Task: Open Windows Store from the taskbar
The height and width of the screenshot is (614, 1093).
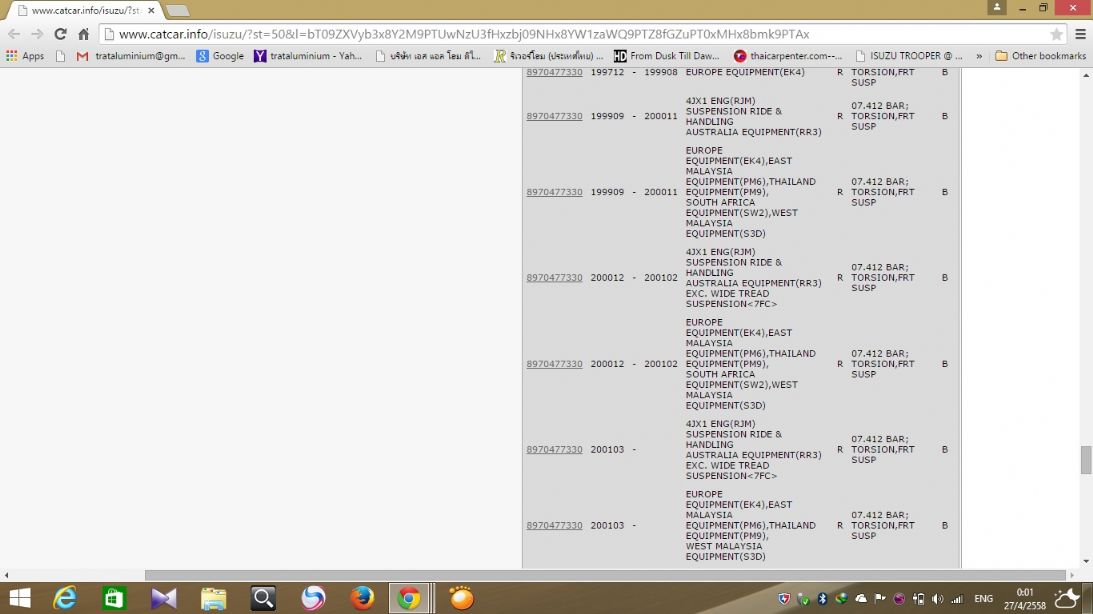Action: coord(114,598)
